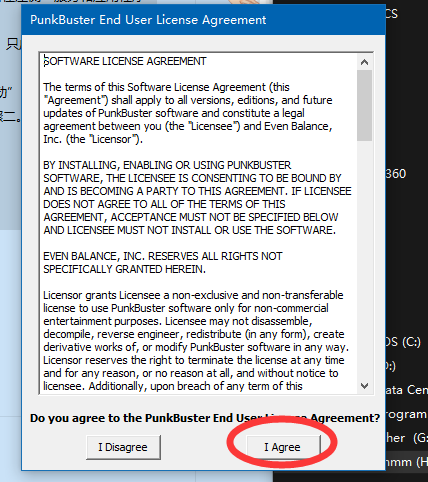The width and height of the screenshot is (428, 482).
Task: Click the I Agree button
Action: 283,447
